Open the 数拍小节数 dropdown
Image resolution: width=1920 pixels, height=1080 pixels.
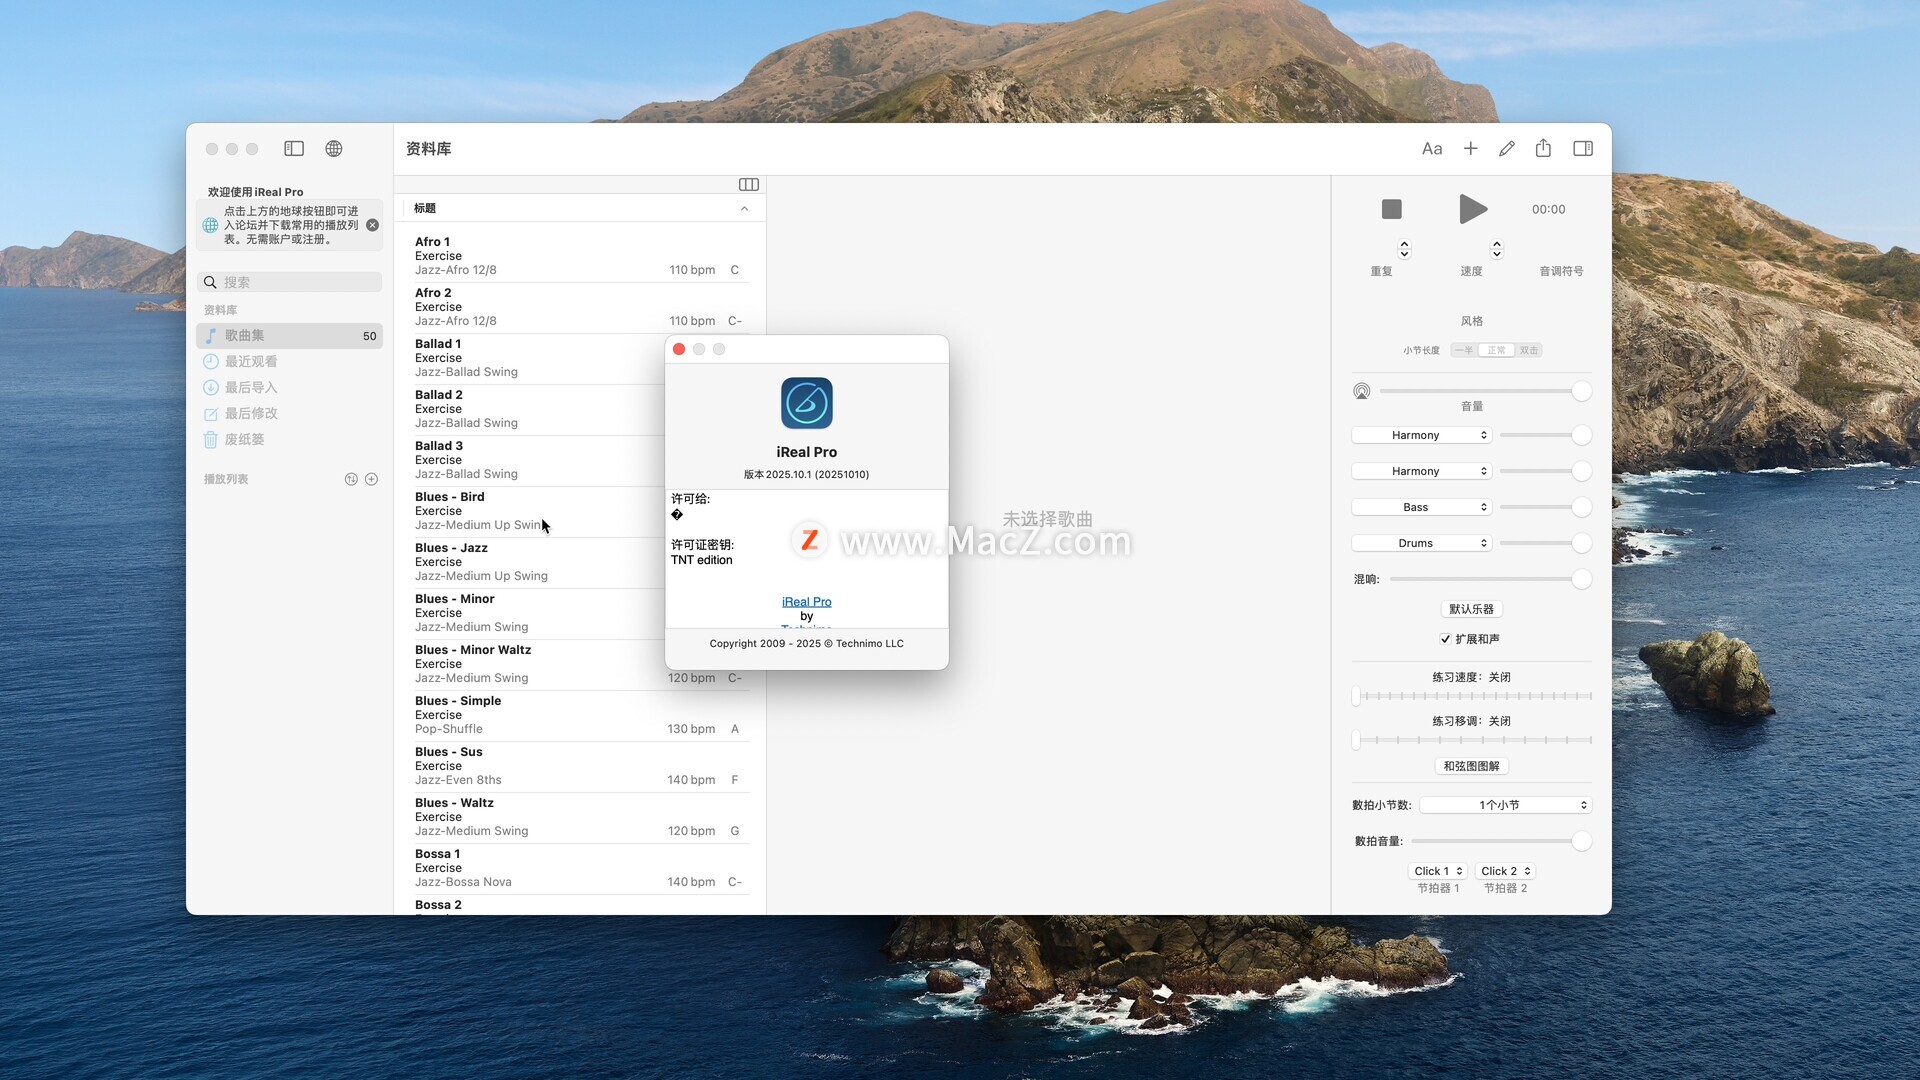click(x=1505, y=805)
